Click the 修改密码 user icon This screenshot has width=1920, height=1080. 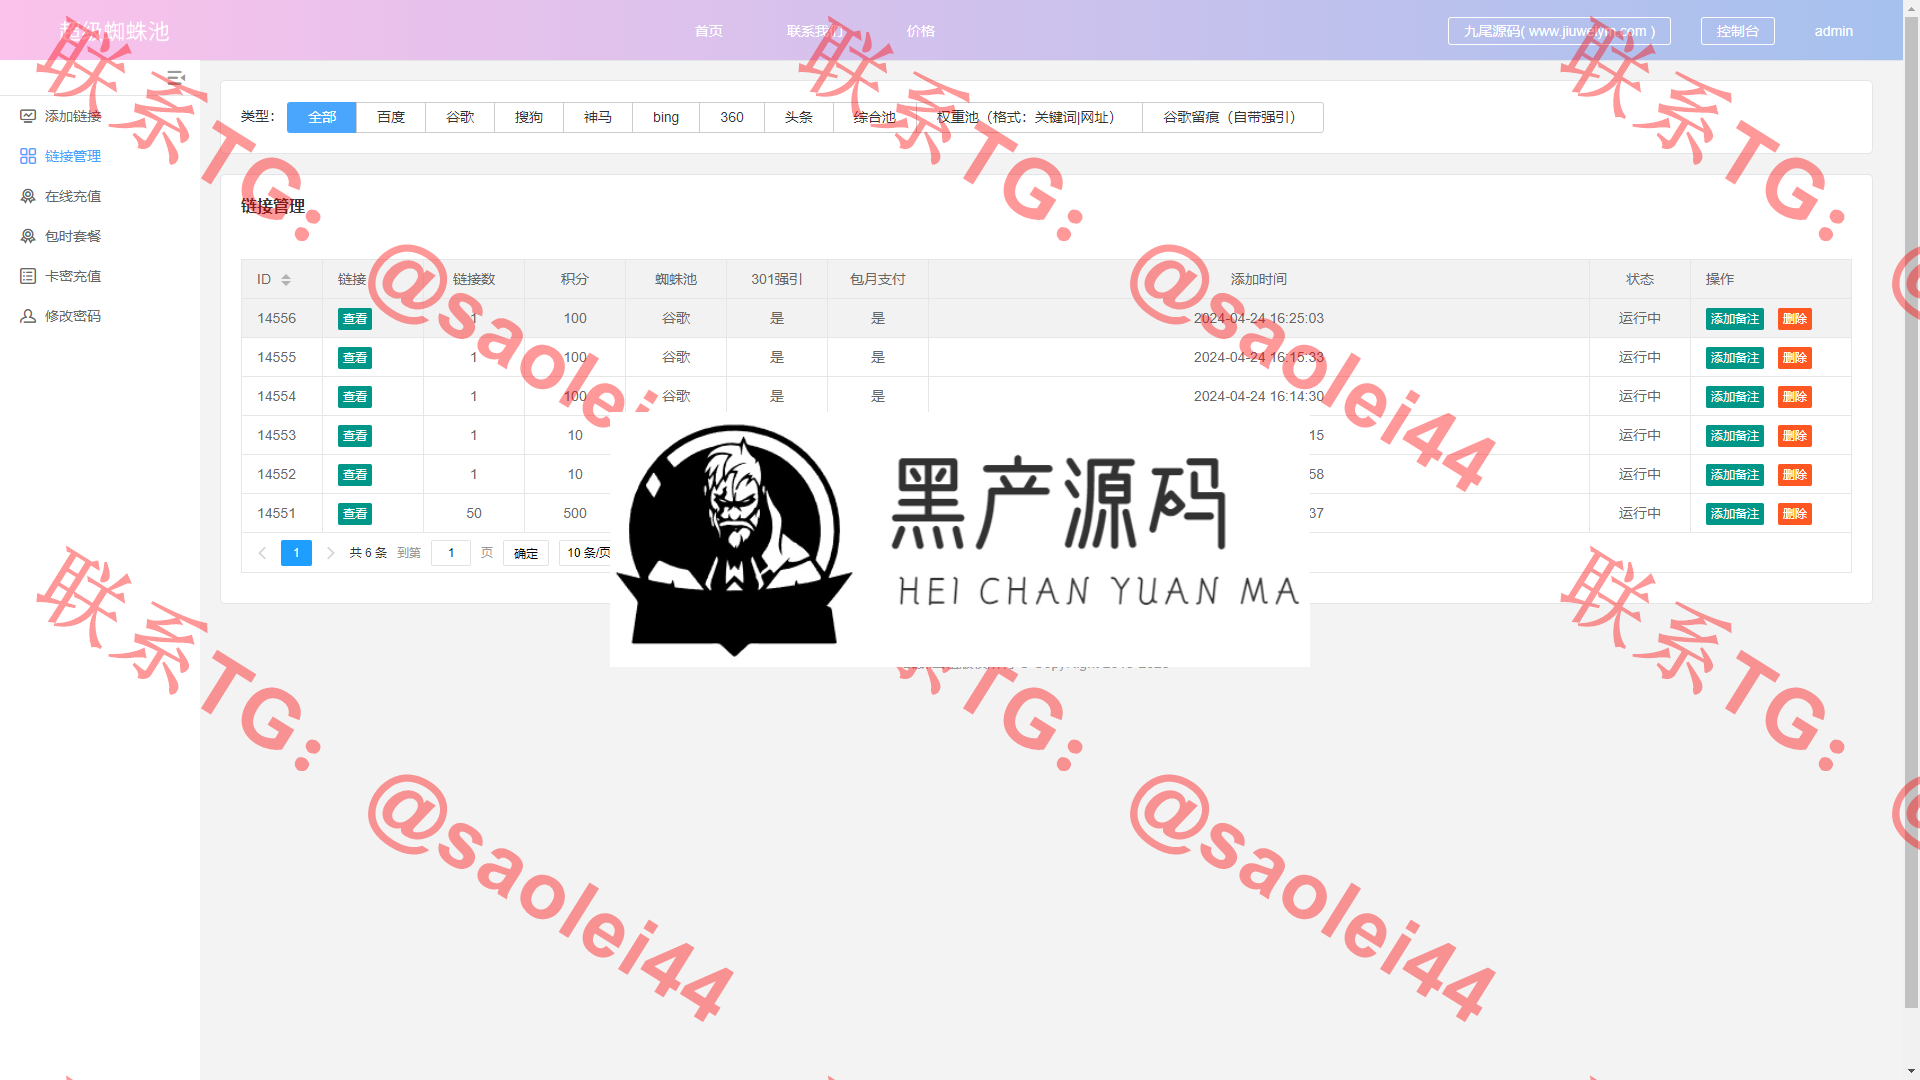point(28,316)
